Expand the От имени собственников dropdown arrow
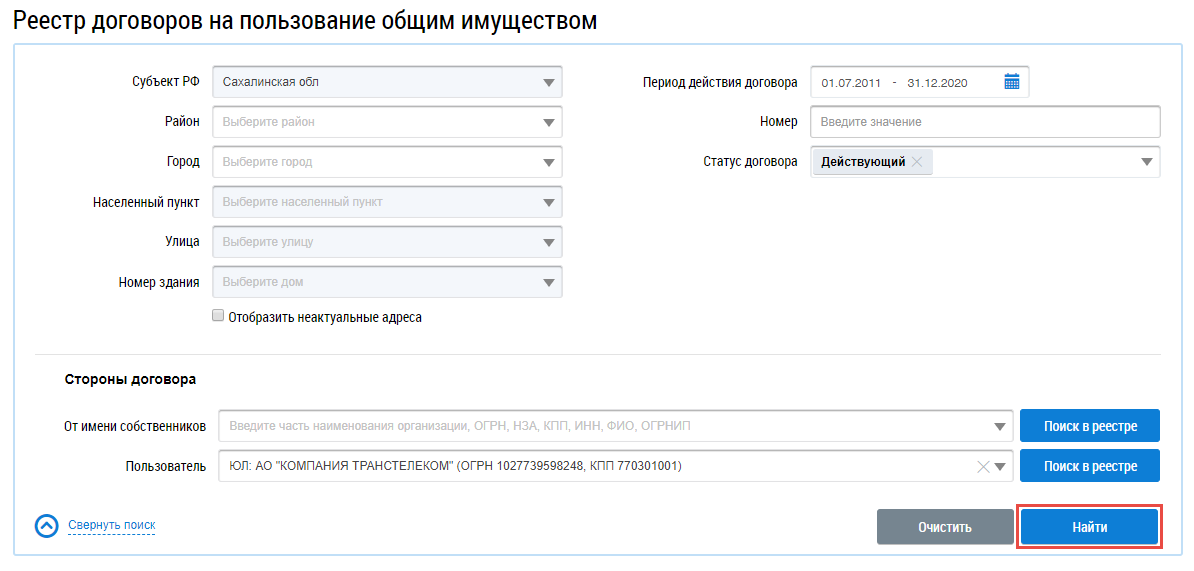 click(1000, 427)
